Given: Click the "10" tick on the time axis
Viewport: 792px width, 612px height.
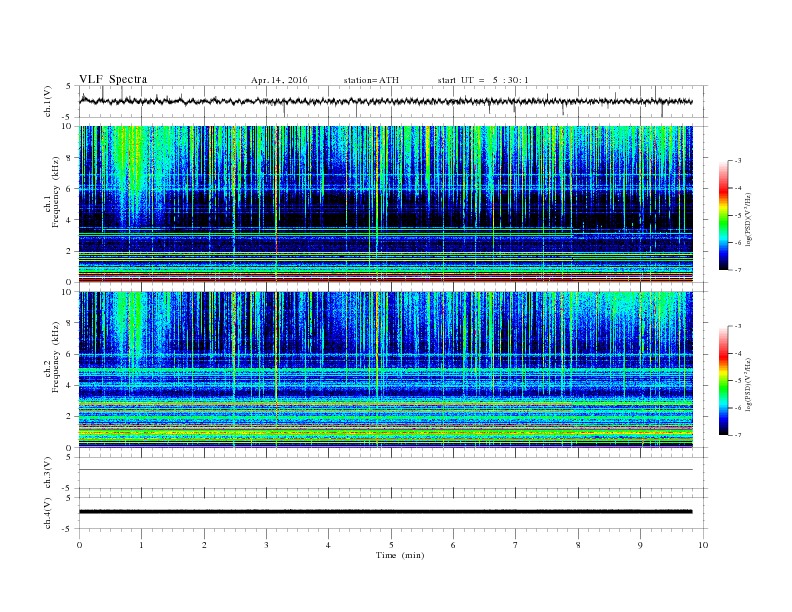Looking at the screenshot, I should coord(703,545).
